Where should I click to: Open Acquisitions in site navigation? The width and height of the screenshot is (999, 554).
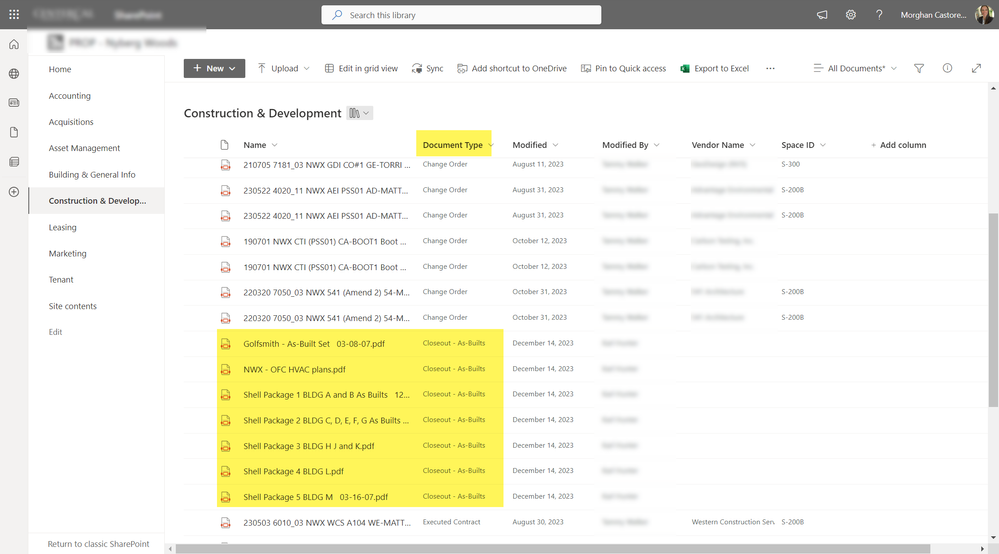pyautogui.click(x=71, y=122)
